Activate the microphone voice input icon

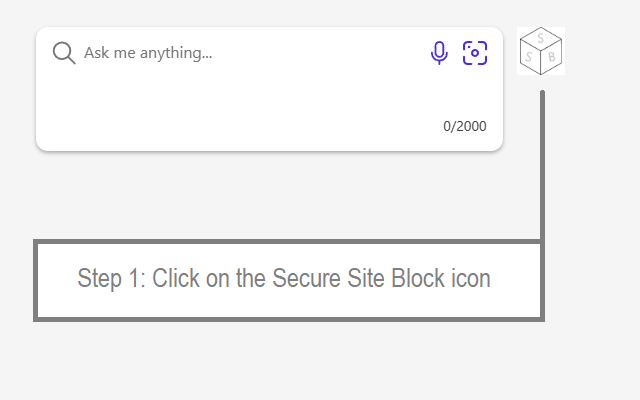(x=439, y=53)
